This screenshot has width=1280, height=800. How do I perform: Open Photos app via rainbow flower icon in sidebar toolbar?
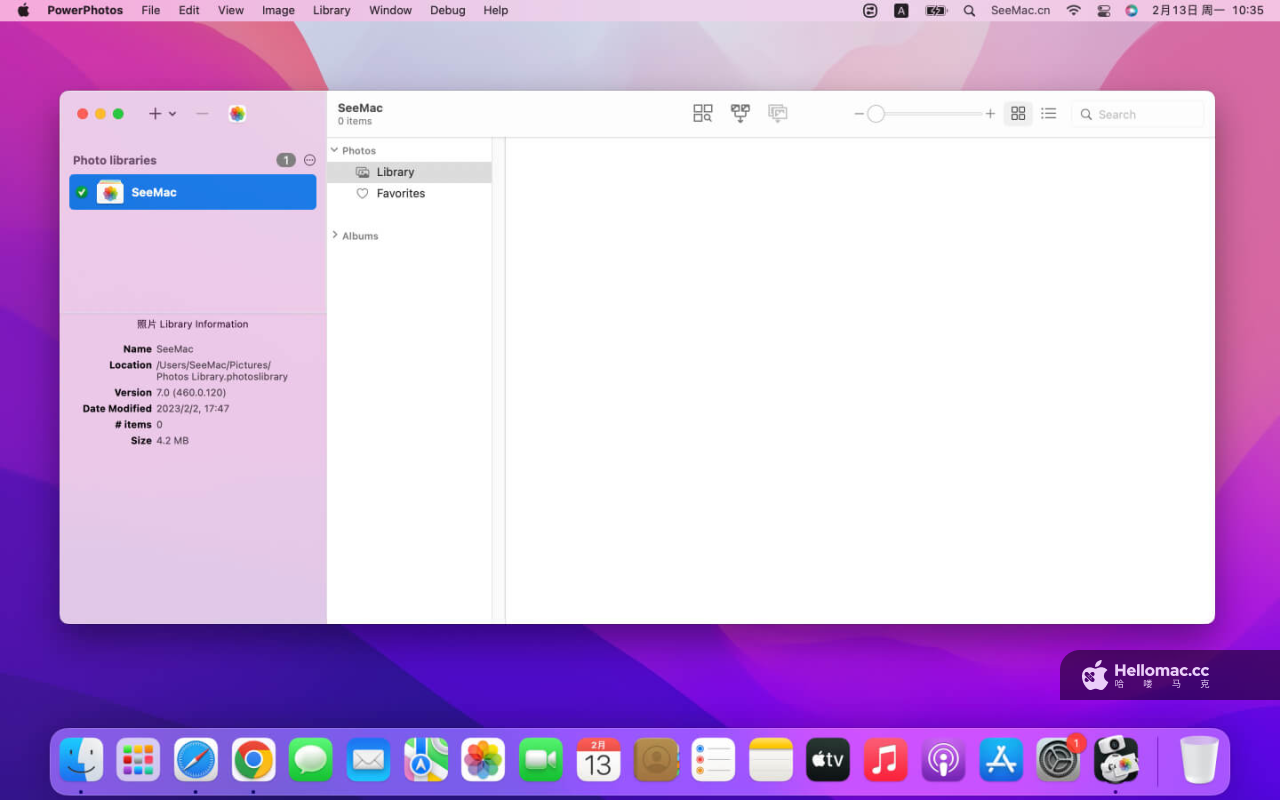[x=237, y=114]
